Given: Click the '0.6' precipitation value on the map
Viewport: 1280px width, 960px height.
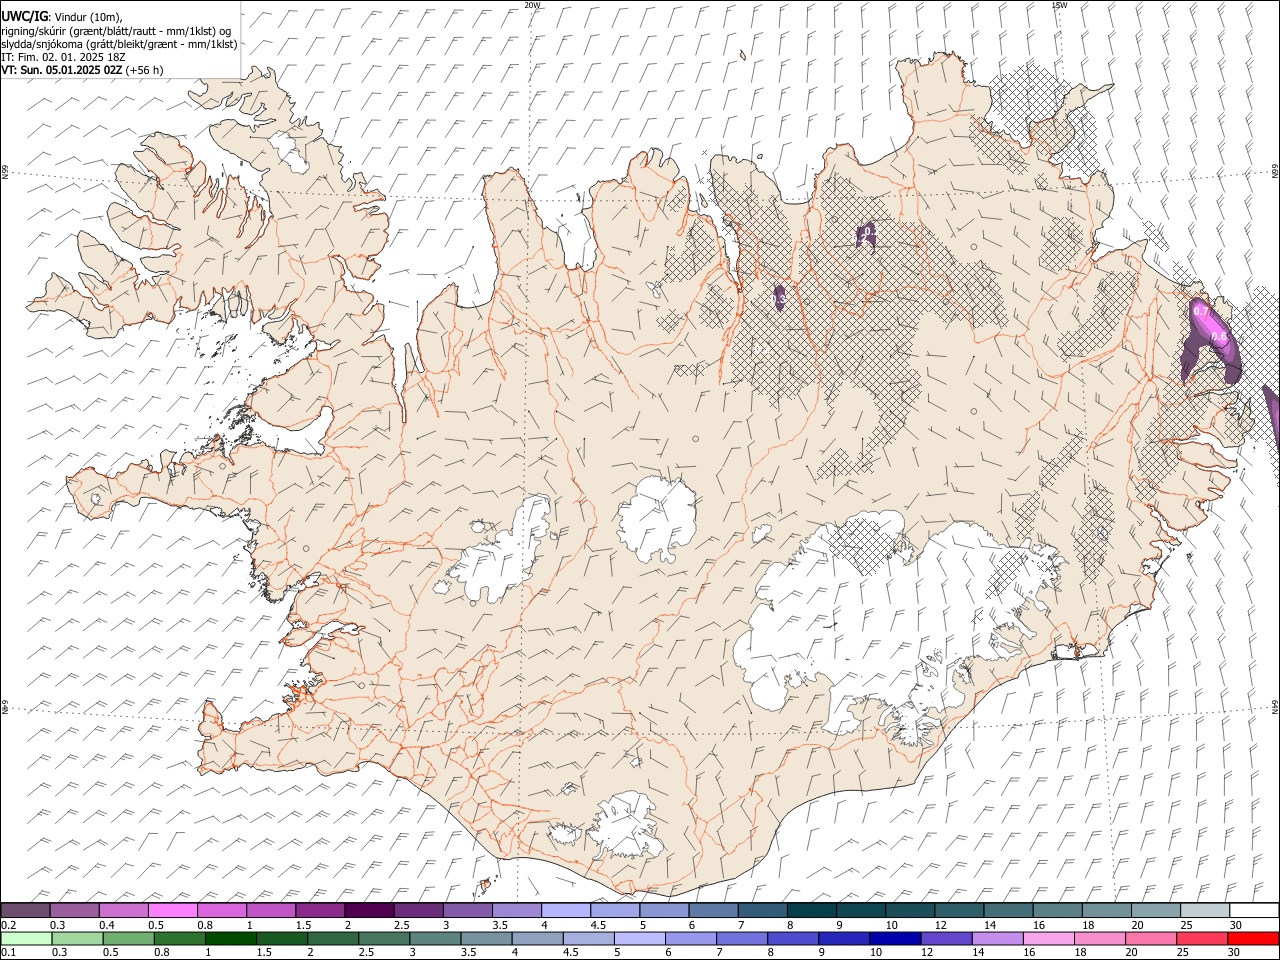Looking at the screenshot, I should click(x=1220, y=338).
